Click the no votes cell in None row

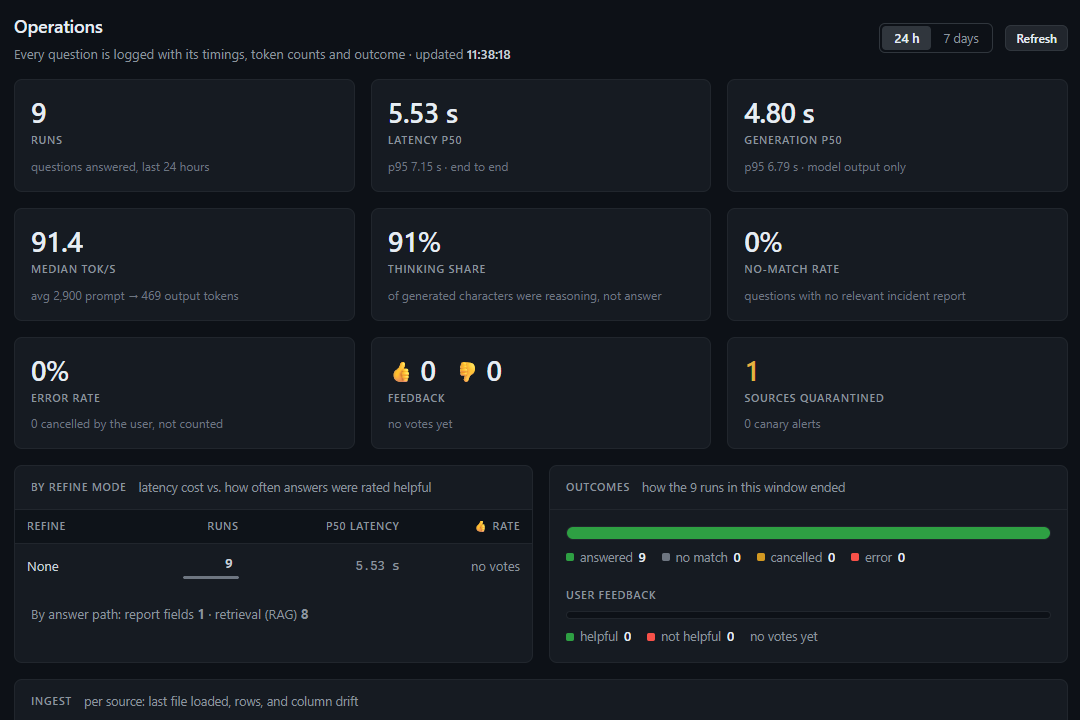click(495, 566)
